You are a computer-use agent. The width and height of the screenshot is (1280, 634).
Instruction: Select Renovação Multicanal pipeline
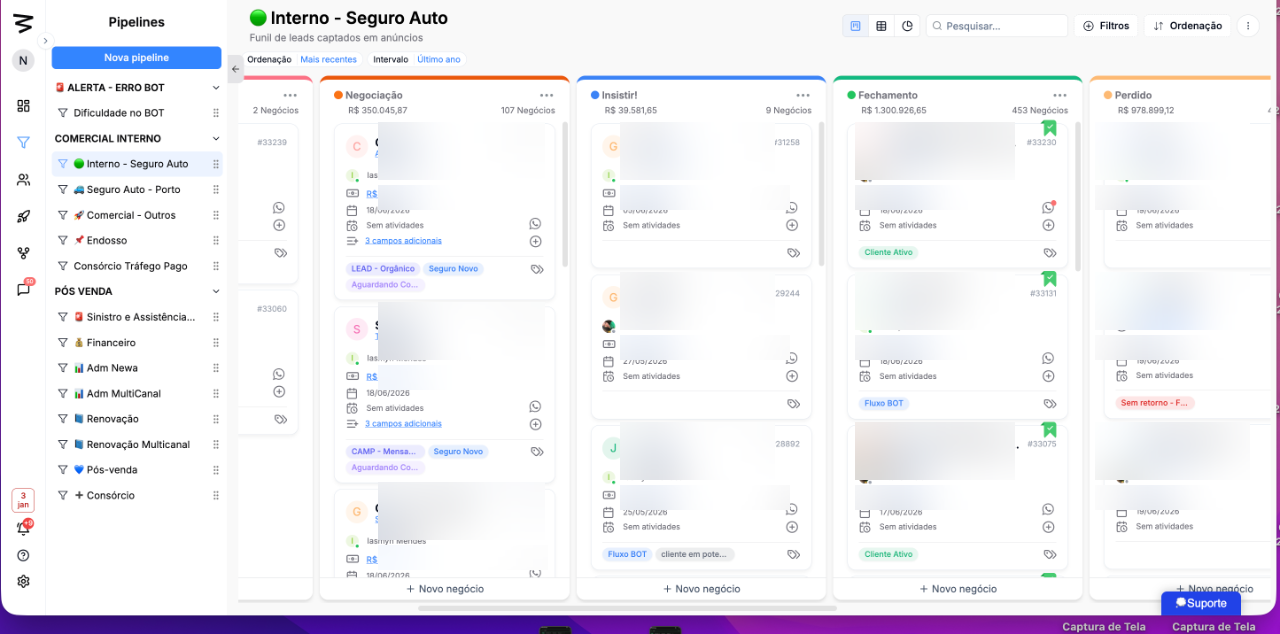pyautogui.click(x=137, y=445)
